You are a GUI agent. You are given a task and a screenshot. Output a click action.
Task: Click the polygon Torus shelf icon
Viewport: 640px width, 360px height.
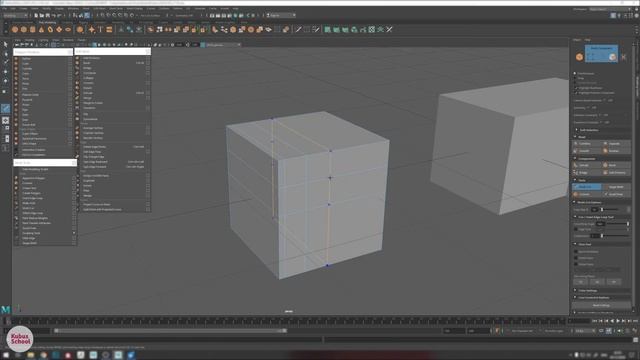[x=50, y=29]
